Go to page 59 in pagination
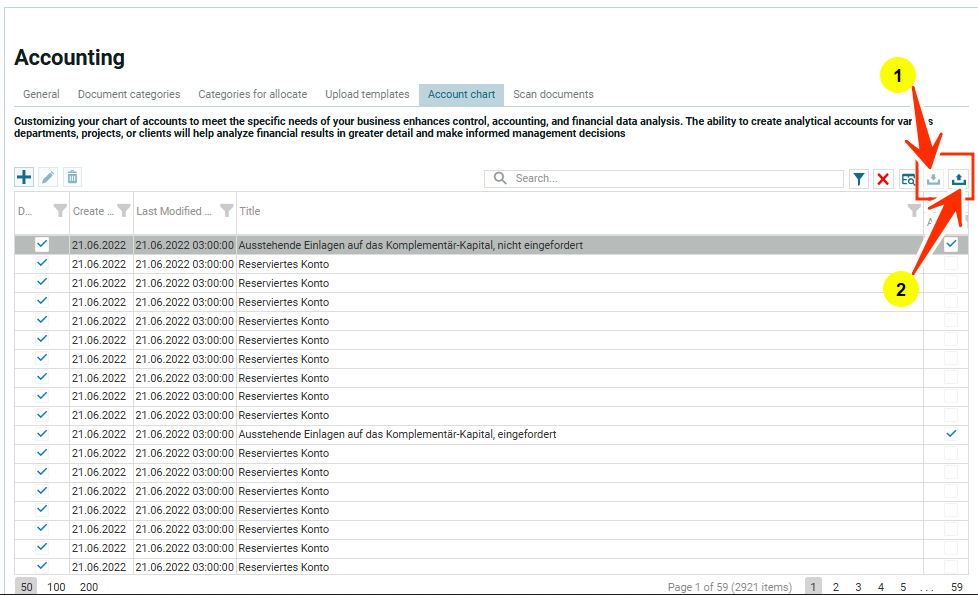The width and height of the screenshot is (978, 595). 957,587
